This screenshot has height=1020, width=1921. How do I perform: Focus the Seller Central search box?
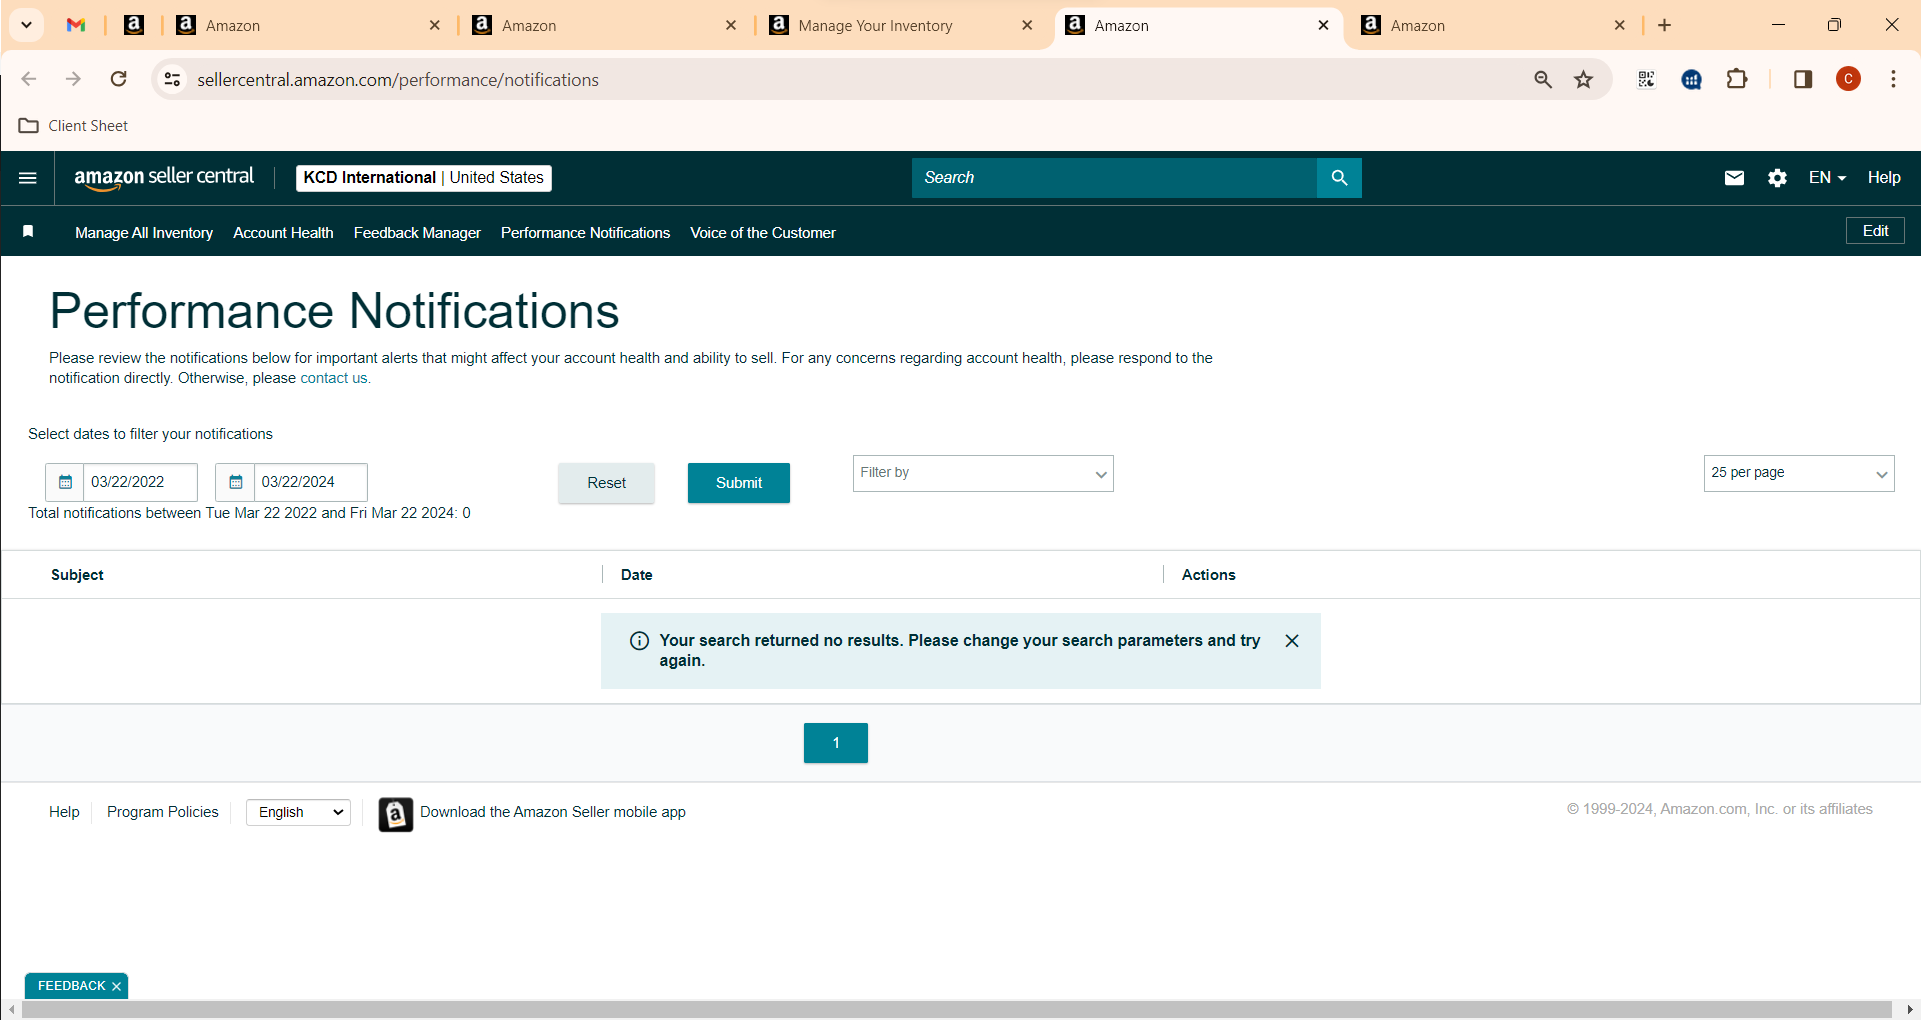pyautogui.click(x=1114, y=178)
